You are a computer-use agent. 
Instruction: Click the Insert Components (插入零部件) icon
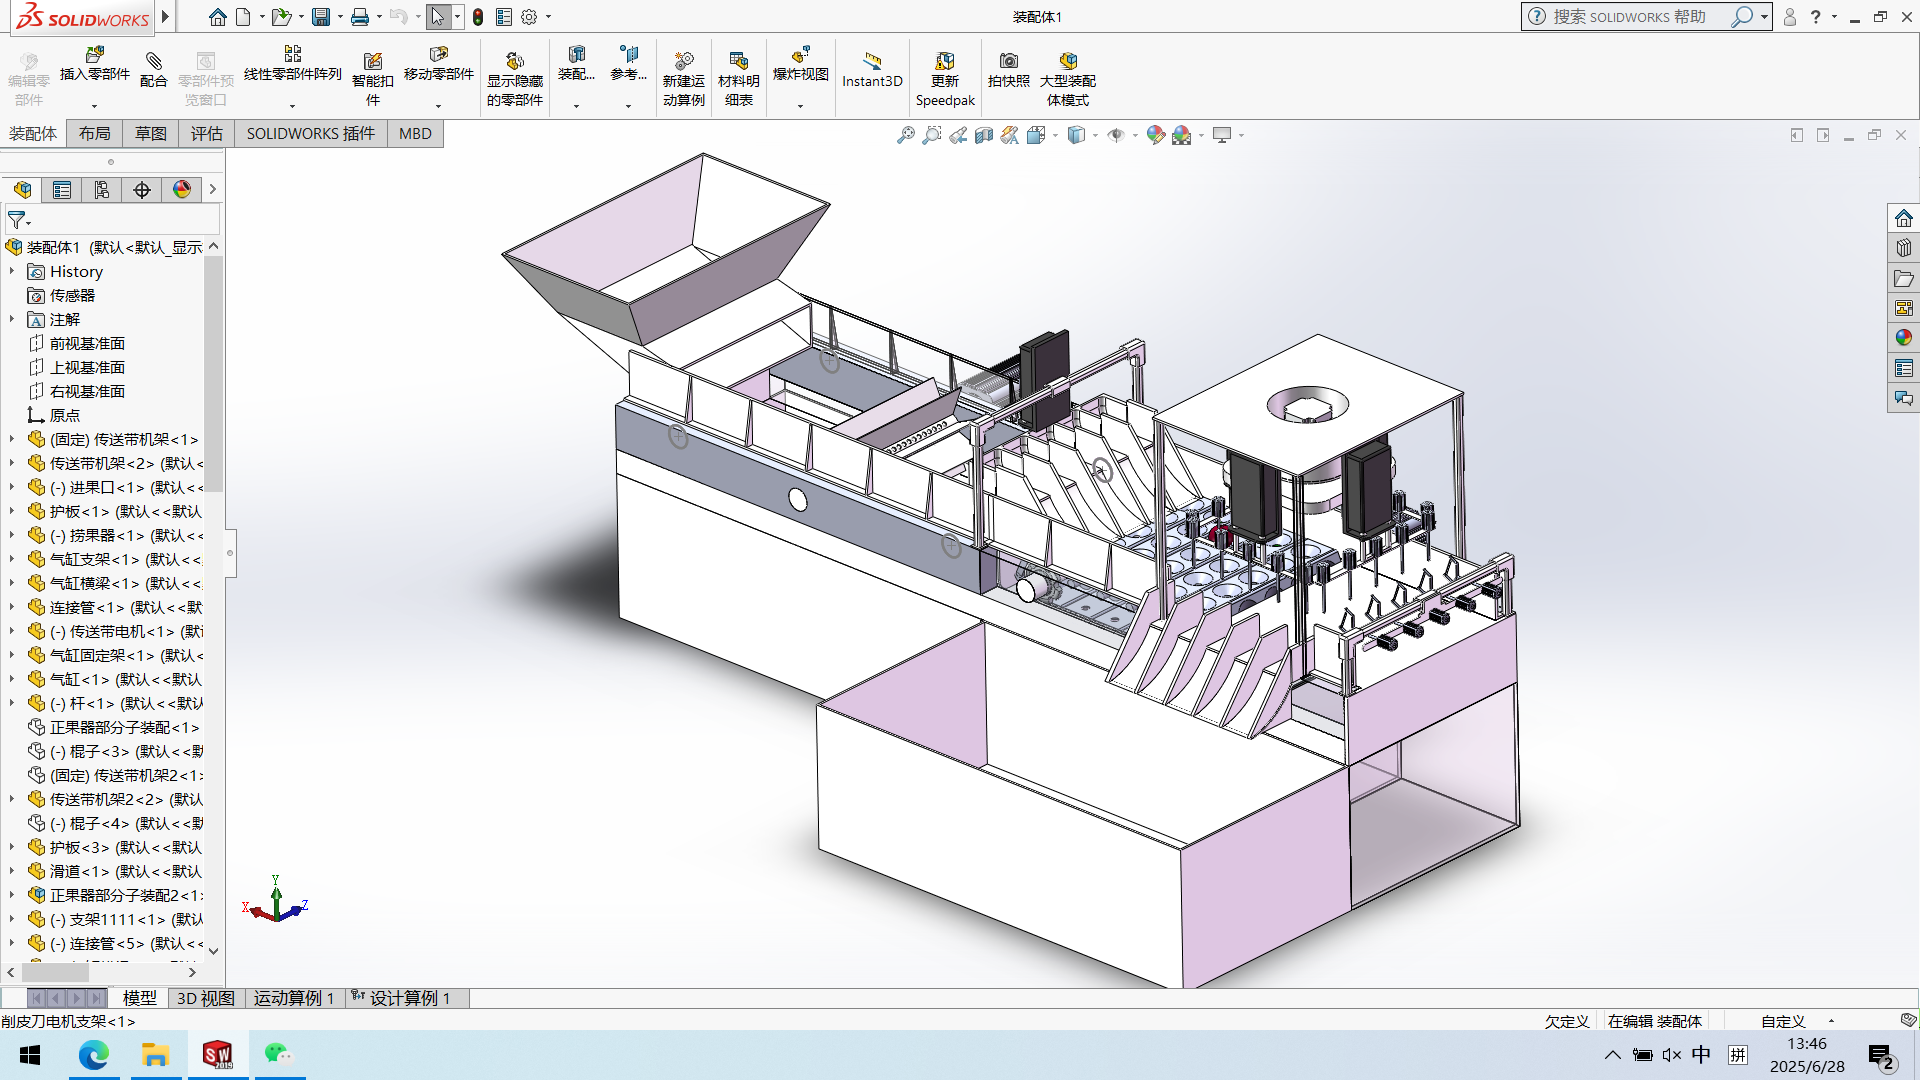pos(94,60)
